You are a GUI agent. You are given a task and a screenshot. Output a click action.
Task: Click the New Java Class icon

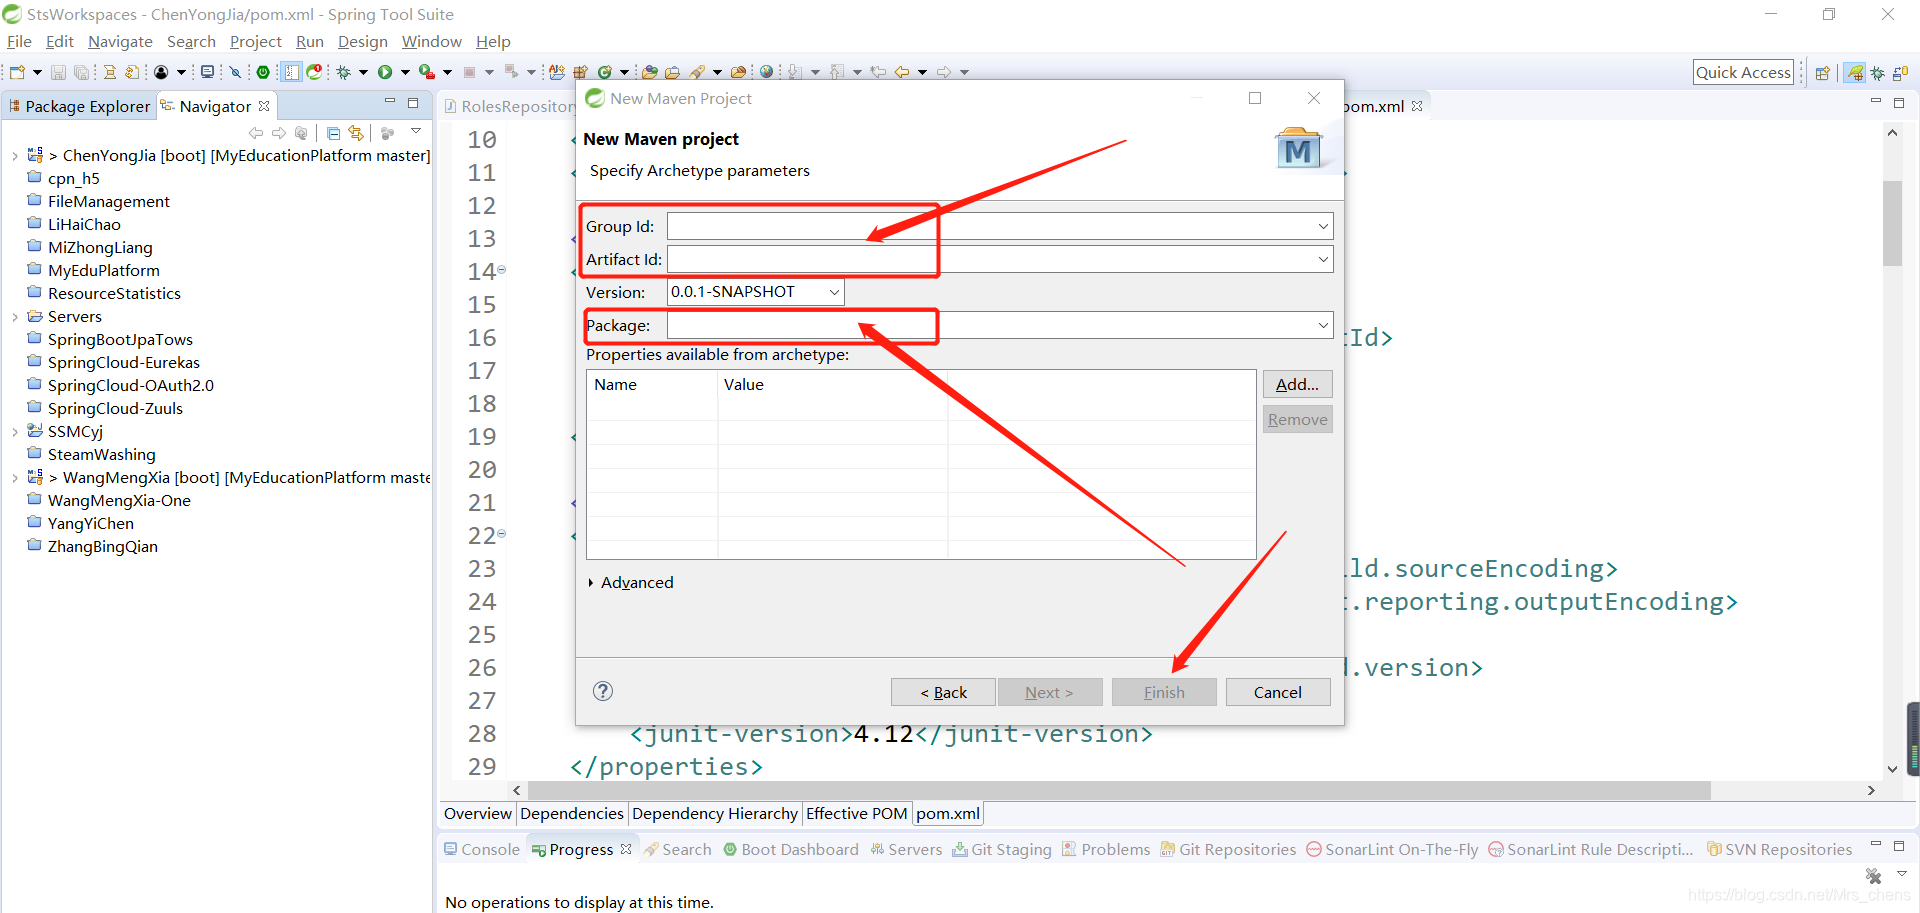coord(604,72)
